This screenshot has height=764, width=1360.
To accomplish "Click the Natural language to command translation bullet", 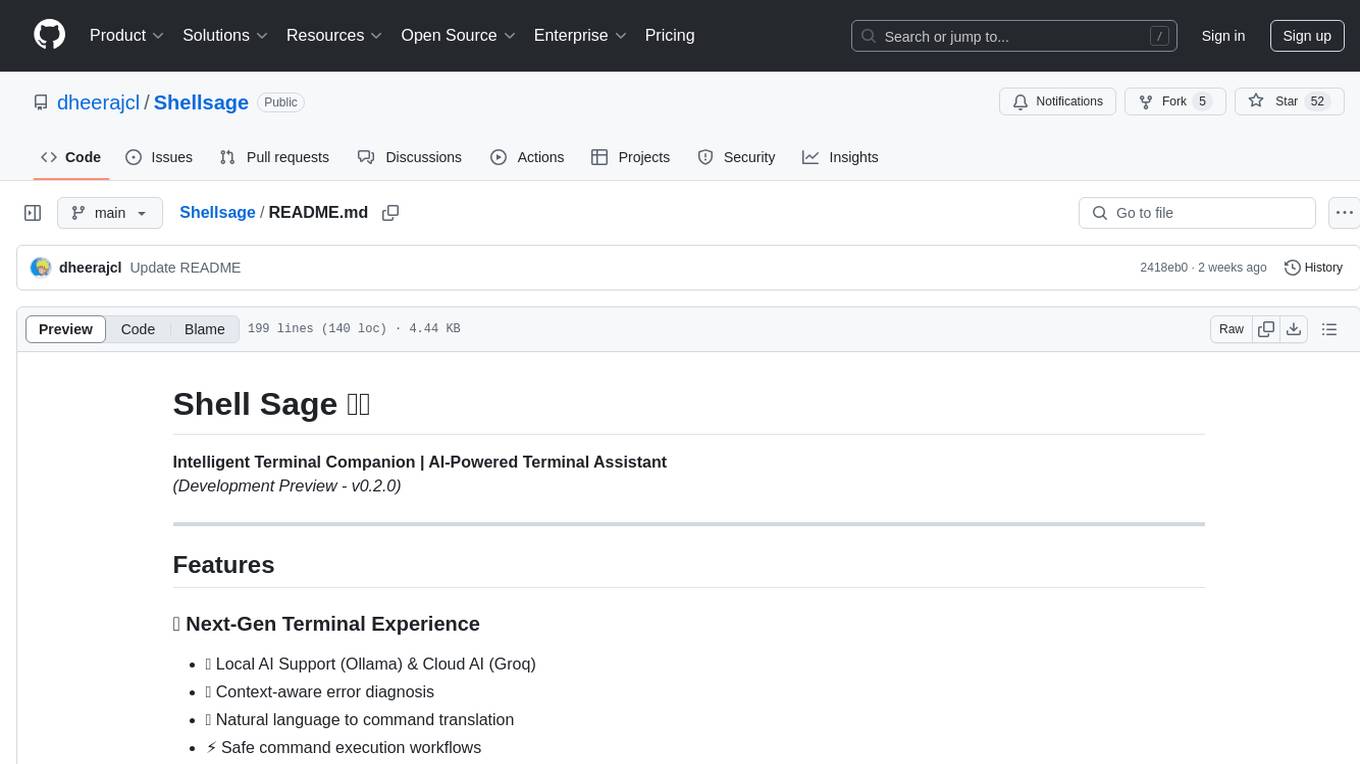I will [x=360, y=720].
